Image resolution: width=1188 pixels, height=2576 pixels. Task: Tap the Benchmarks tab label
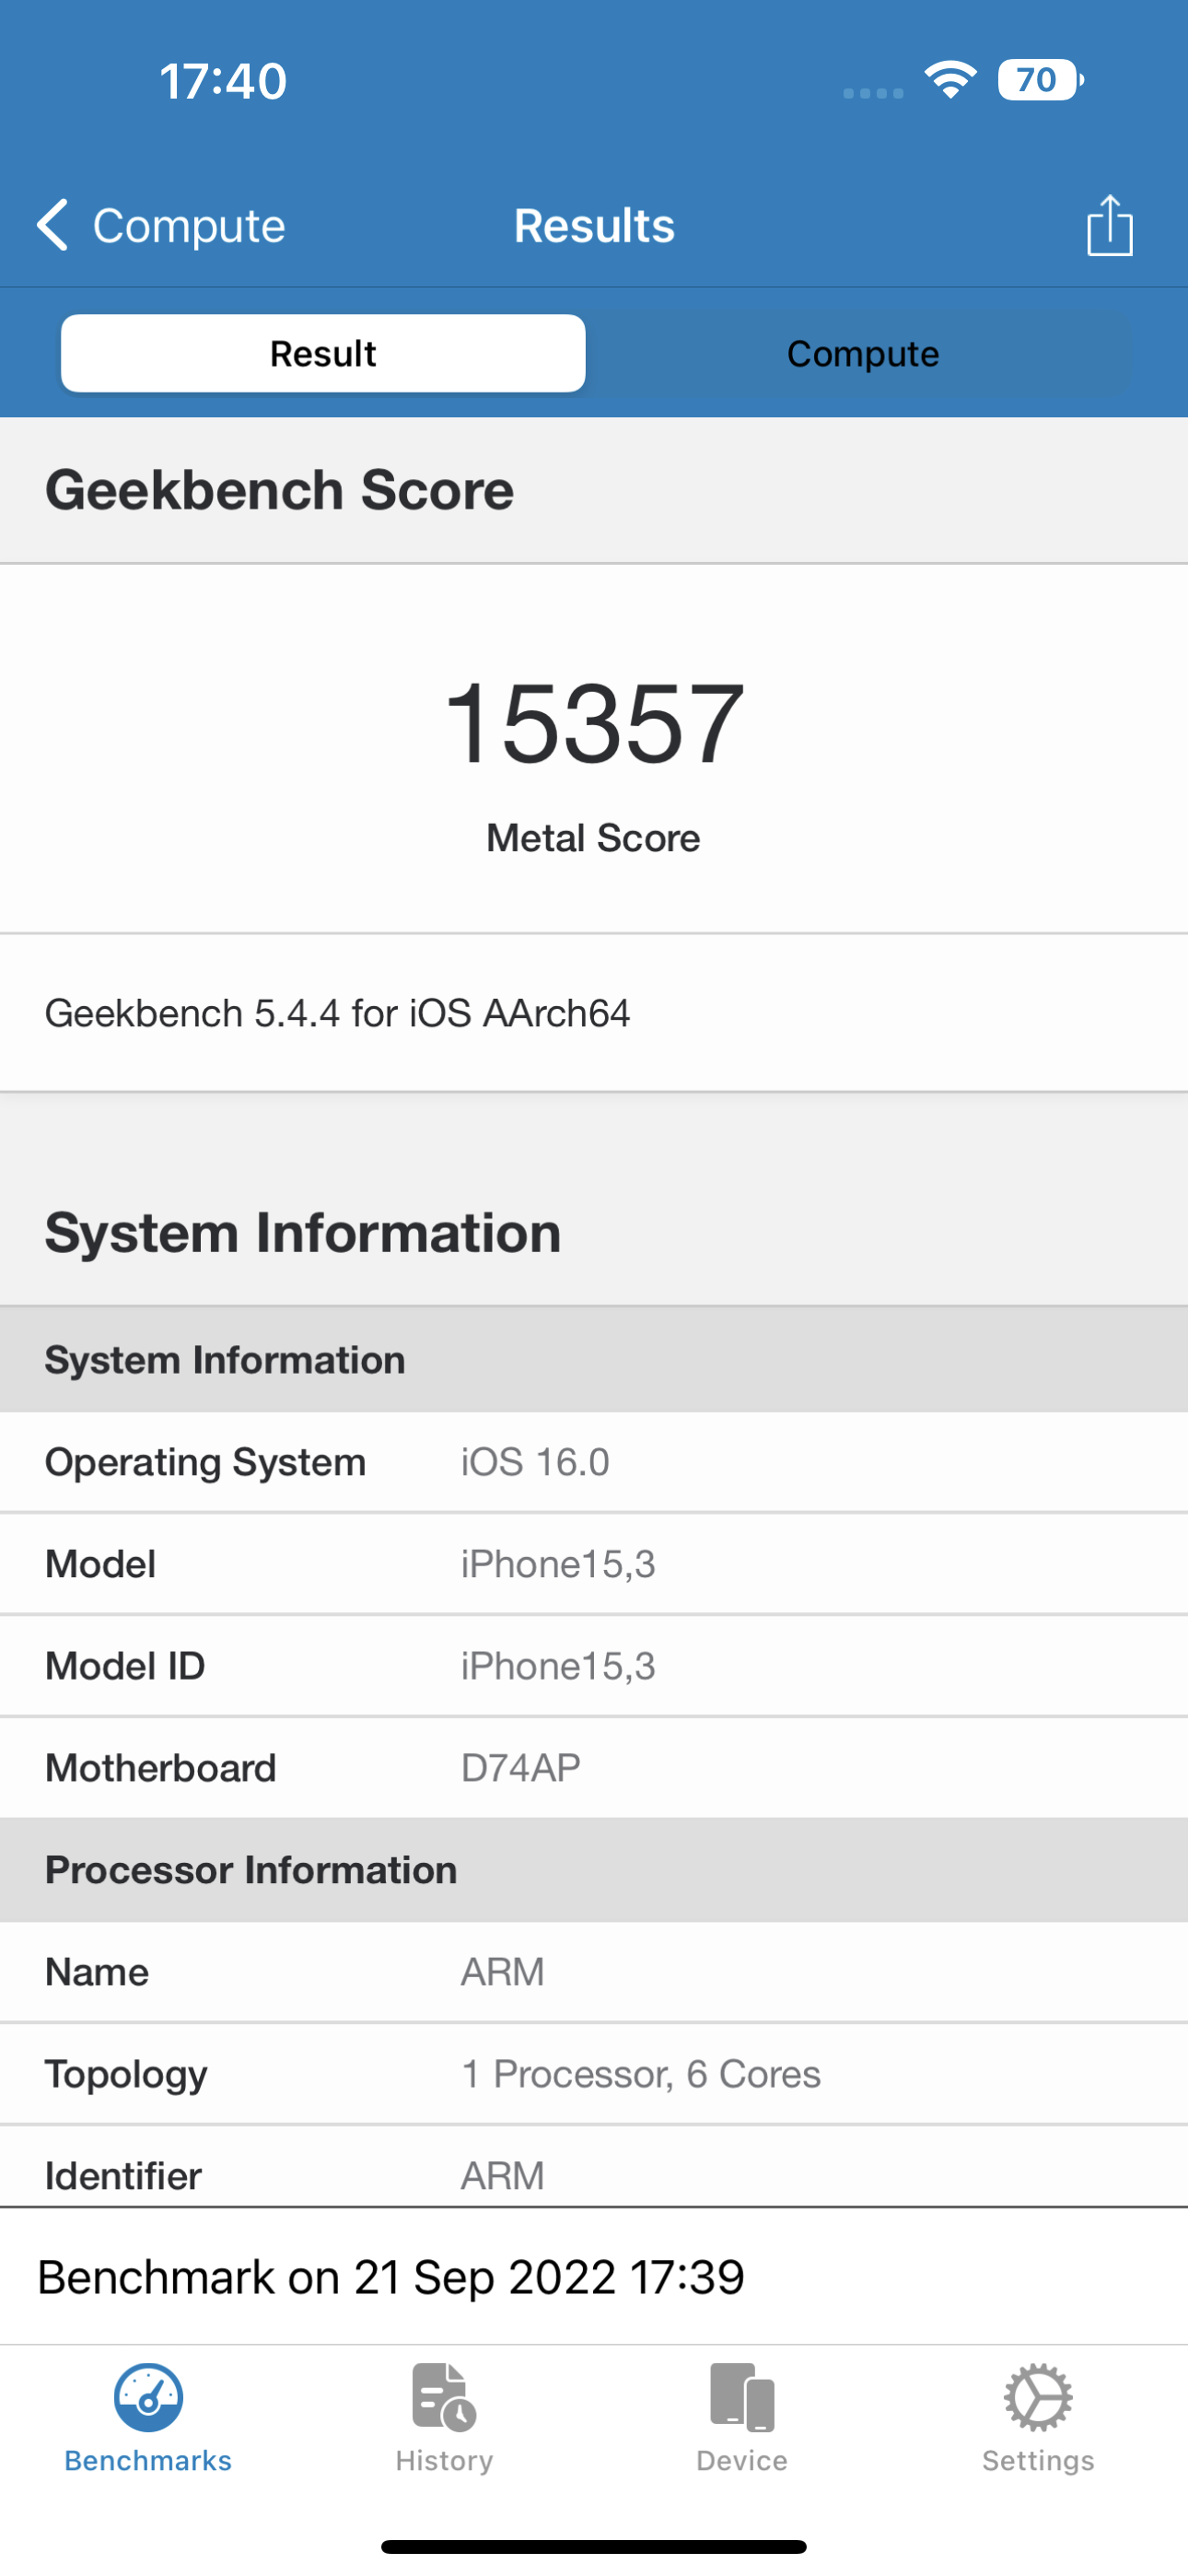(x=148, y=2460)
